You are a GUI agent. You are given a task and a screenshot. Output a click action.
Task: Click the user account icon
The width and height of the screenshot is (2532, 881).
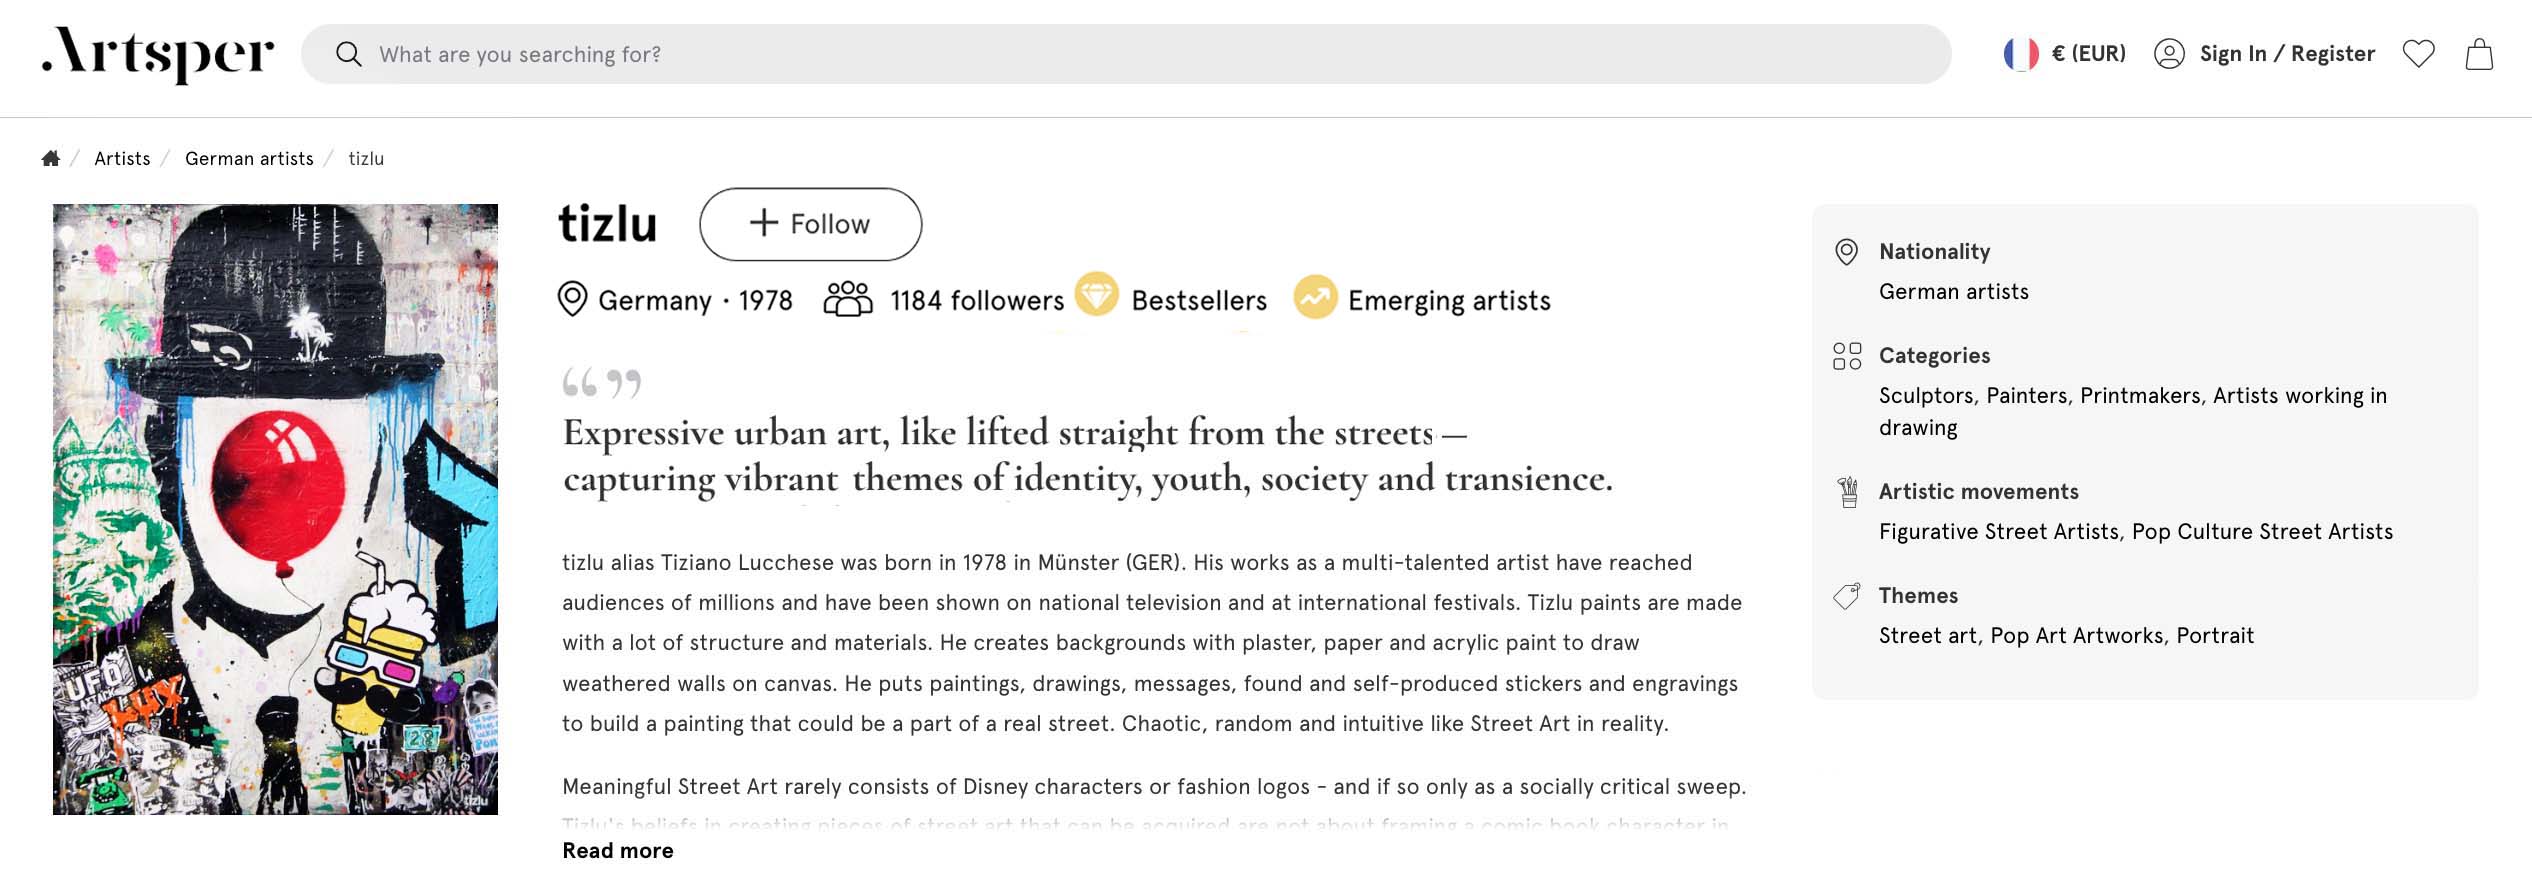click(2169, 54)
